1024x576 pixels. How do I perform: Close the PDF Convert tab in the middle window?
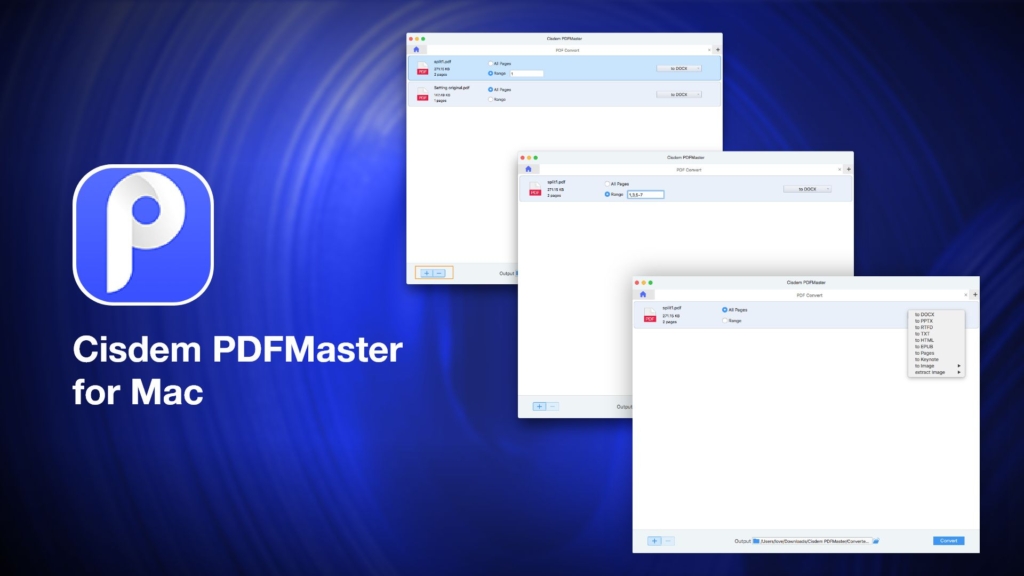(x=840, y=169)
